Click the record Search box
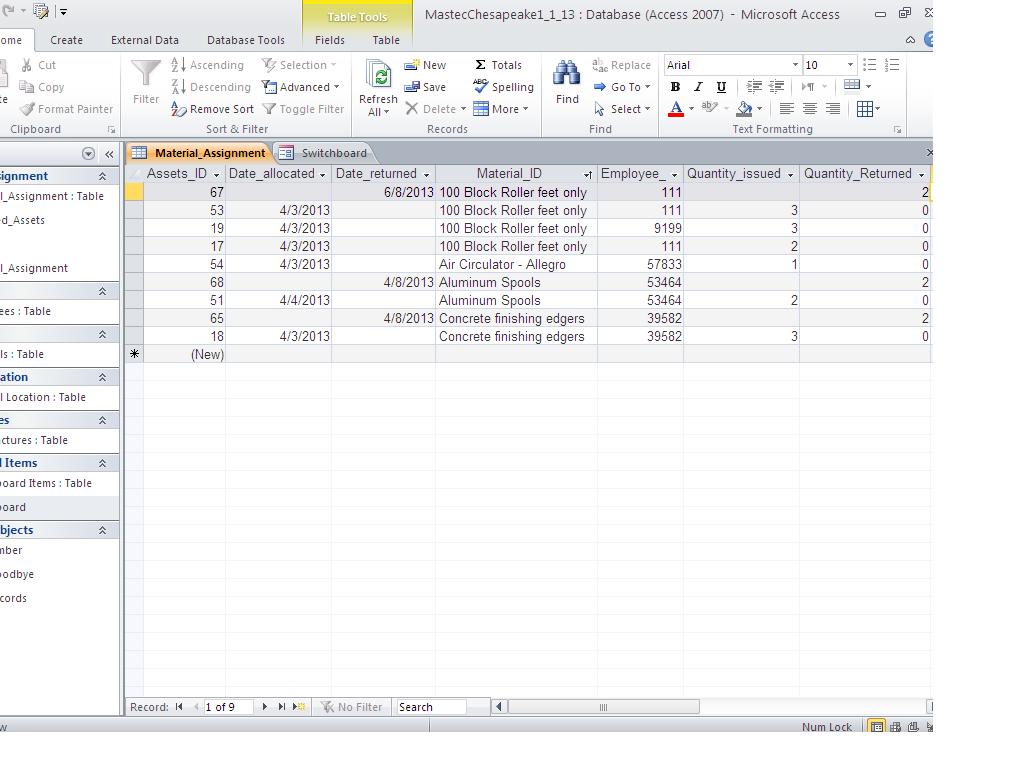This screenshot has height=768, width=1024. 431,707
